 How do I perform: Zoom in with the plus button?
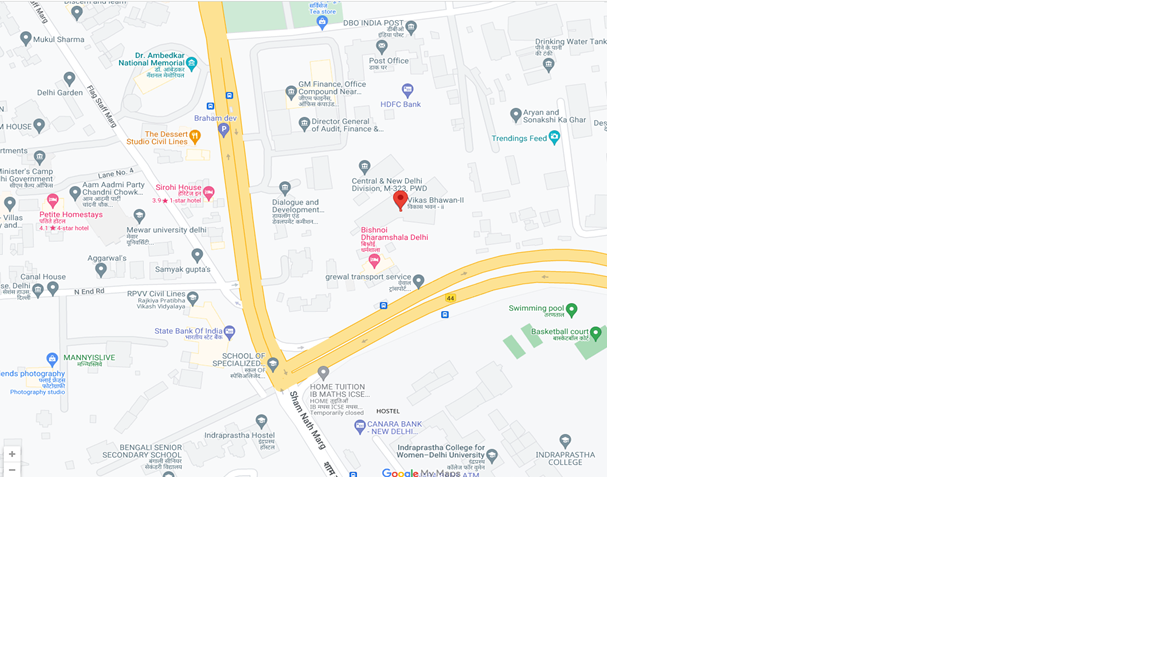(x=12, y=454)
